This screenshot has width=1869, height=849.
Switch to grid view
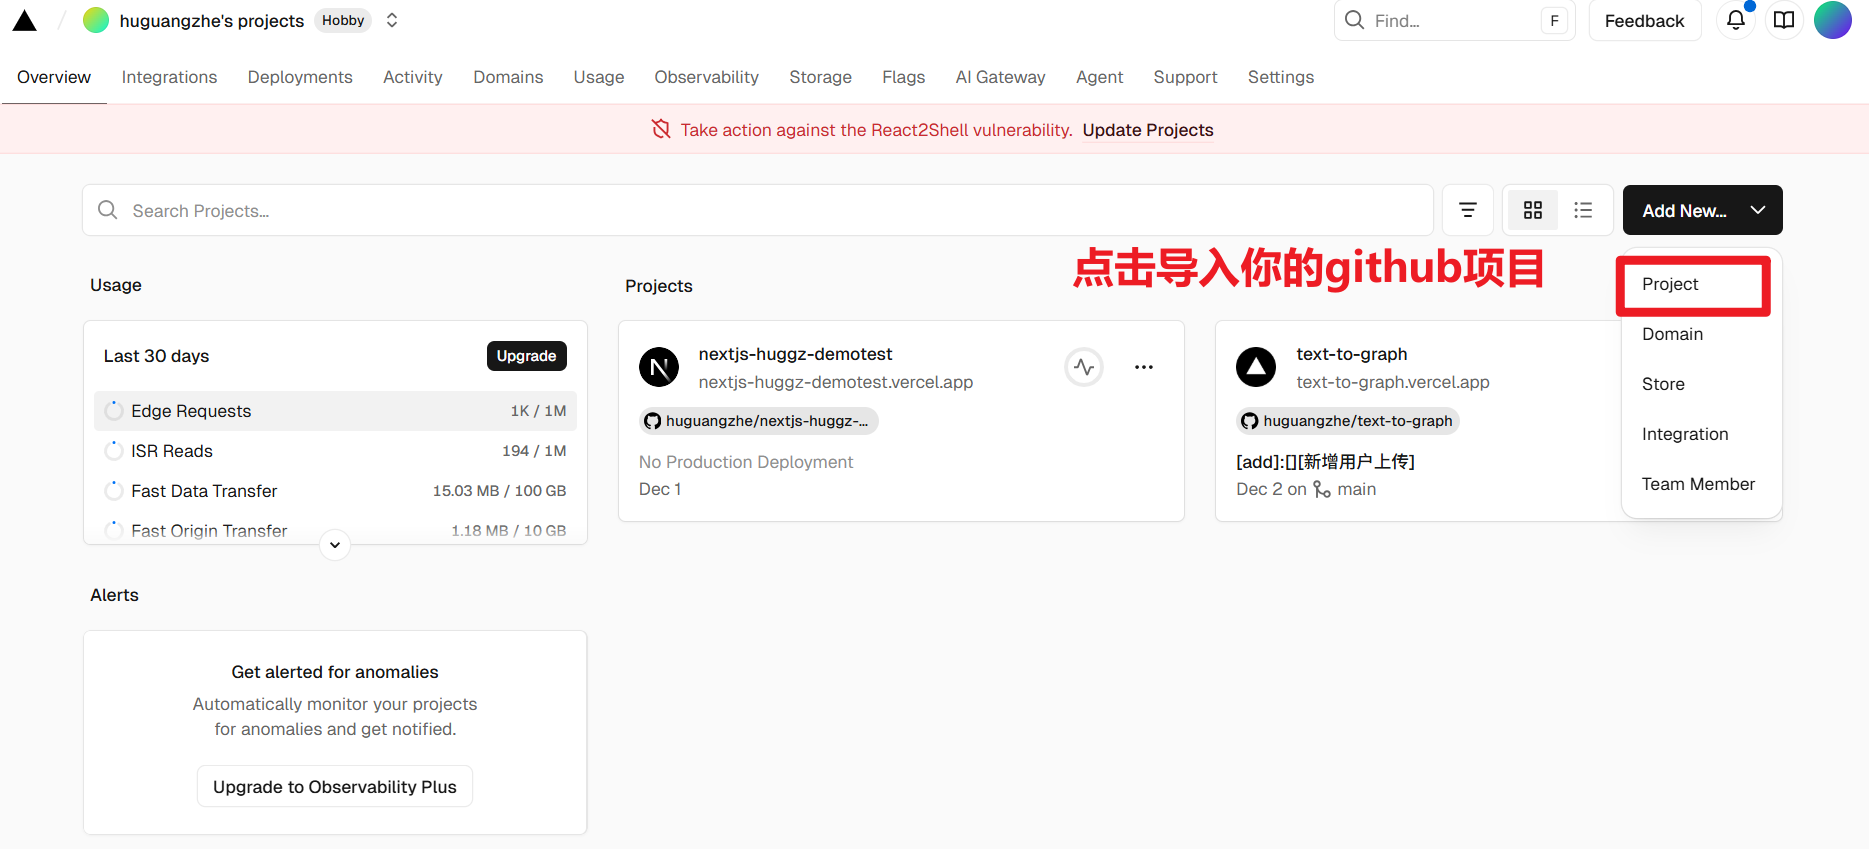(1533, 210)
